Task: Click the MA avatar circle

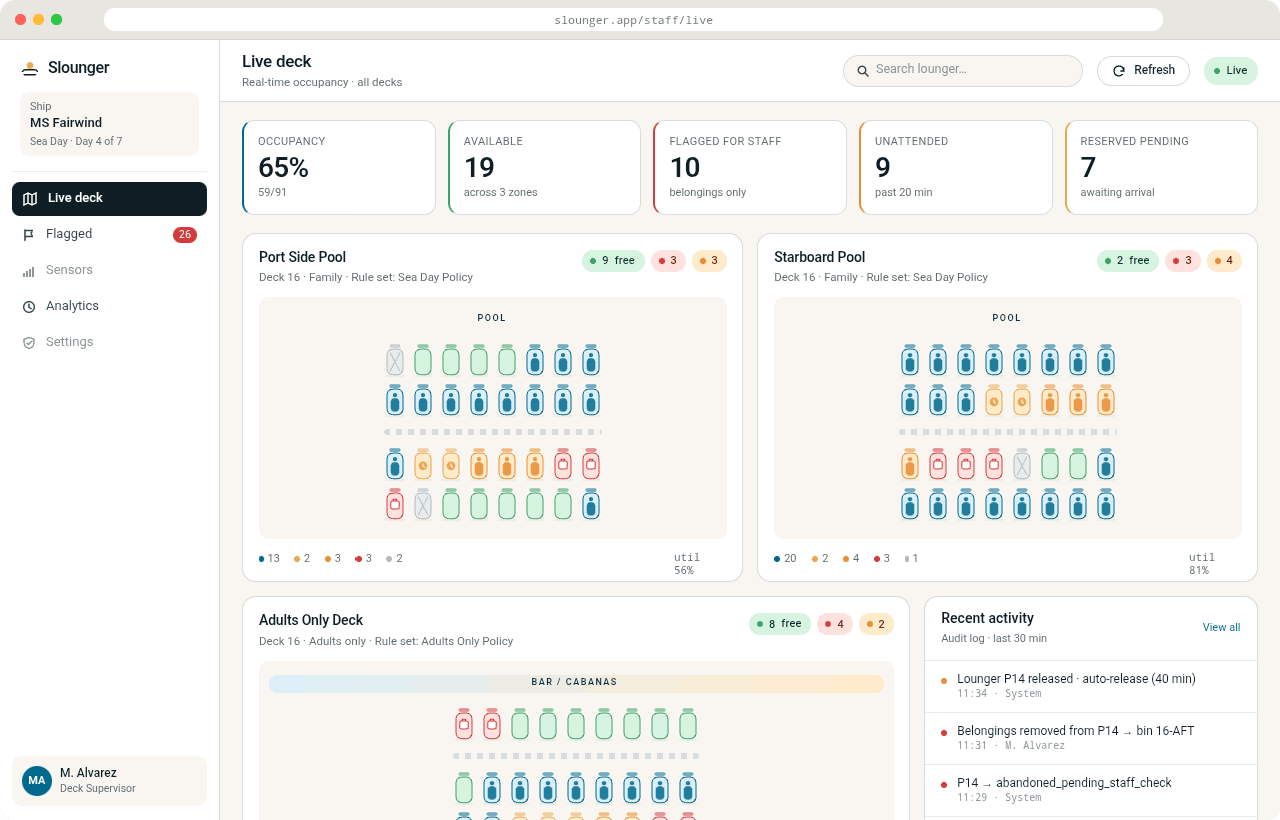Action: [x=37, y=781]
